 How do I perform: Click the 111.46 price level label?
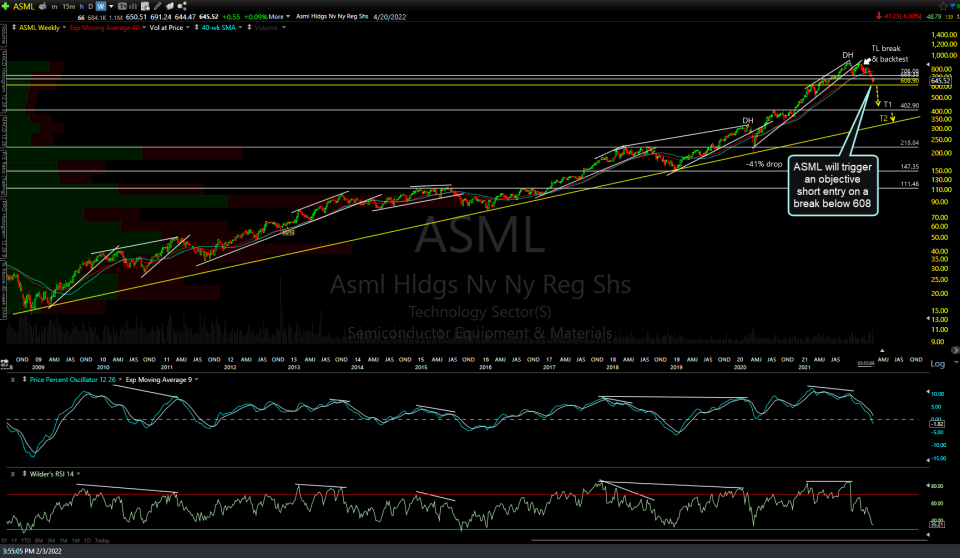pyautogui.click(x=909, y=184)
